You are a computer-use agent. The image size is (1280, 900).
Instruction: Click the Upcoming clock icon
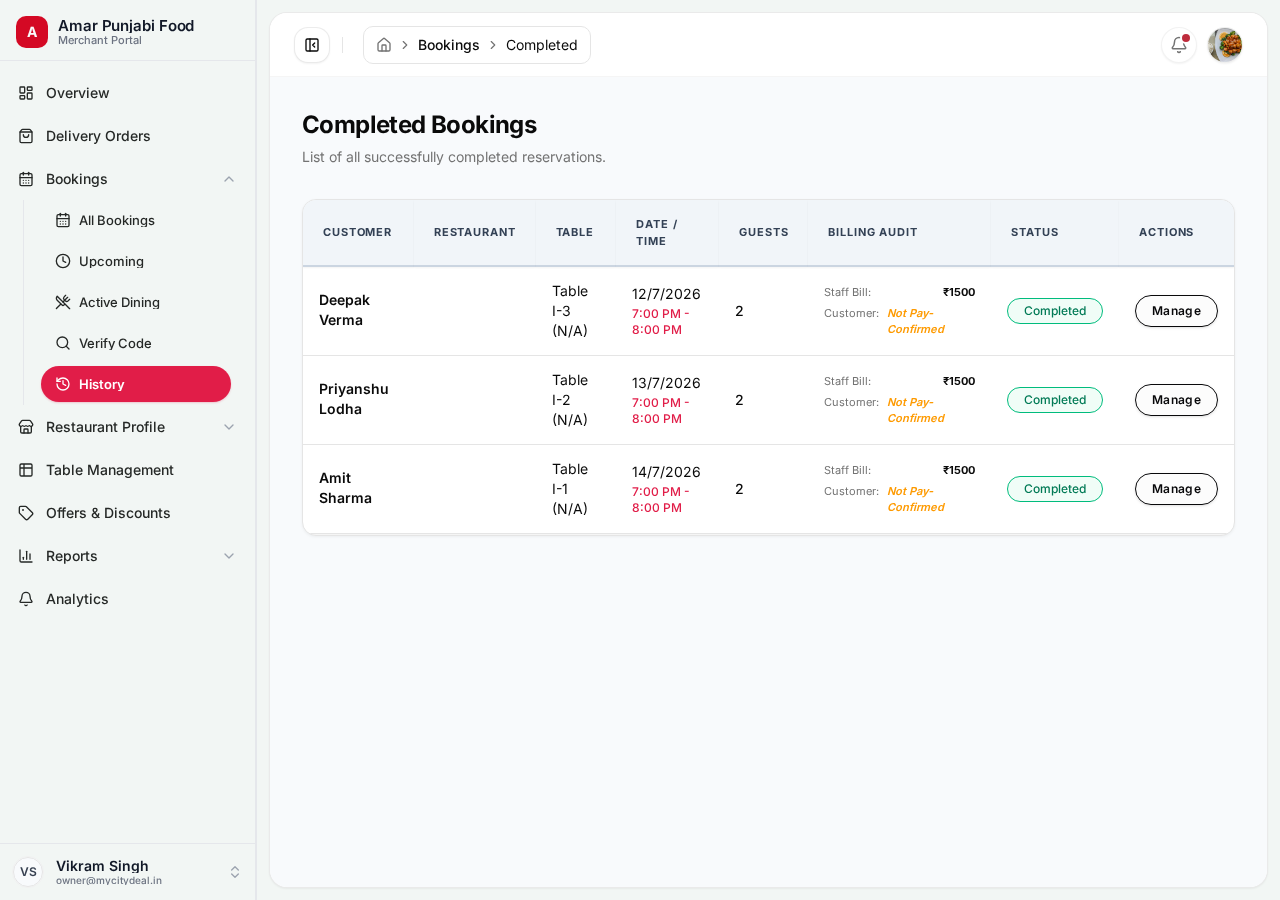point(63,261)
